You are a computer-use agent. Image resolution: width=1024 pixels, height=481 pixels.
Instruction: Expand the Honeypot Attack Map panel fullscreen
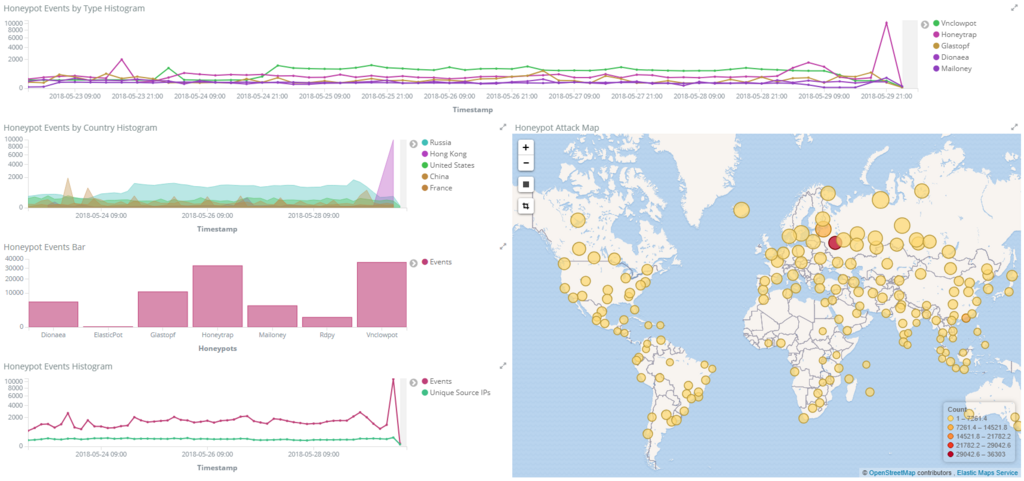tap(1014, 127)
